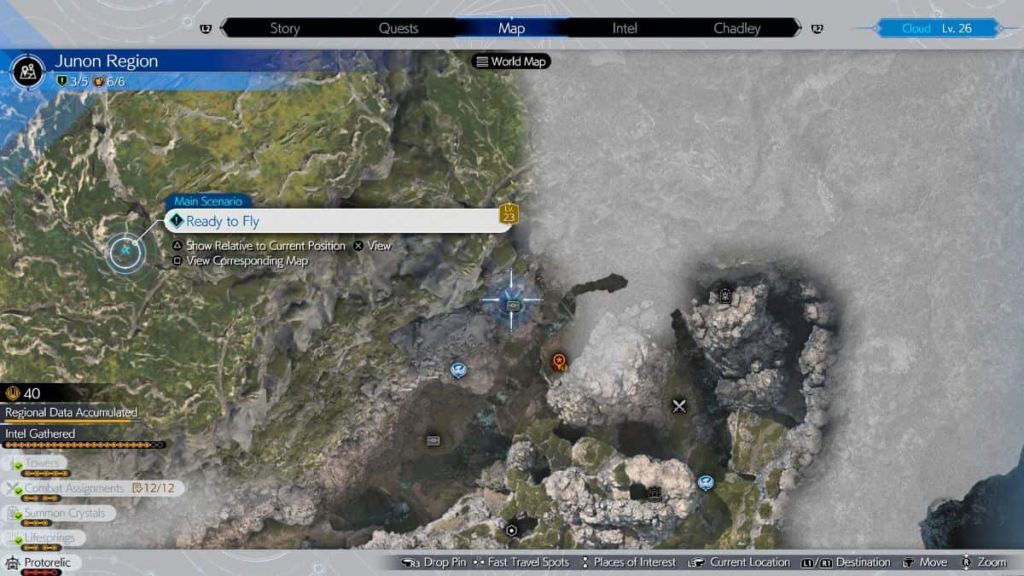Click the L2 previous-tab icon
The height and width of the screenshot is (576, 1024).
click(206, 28)
